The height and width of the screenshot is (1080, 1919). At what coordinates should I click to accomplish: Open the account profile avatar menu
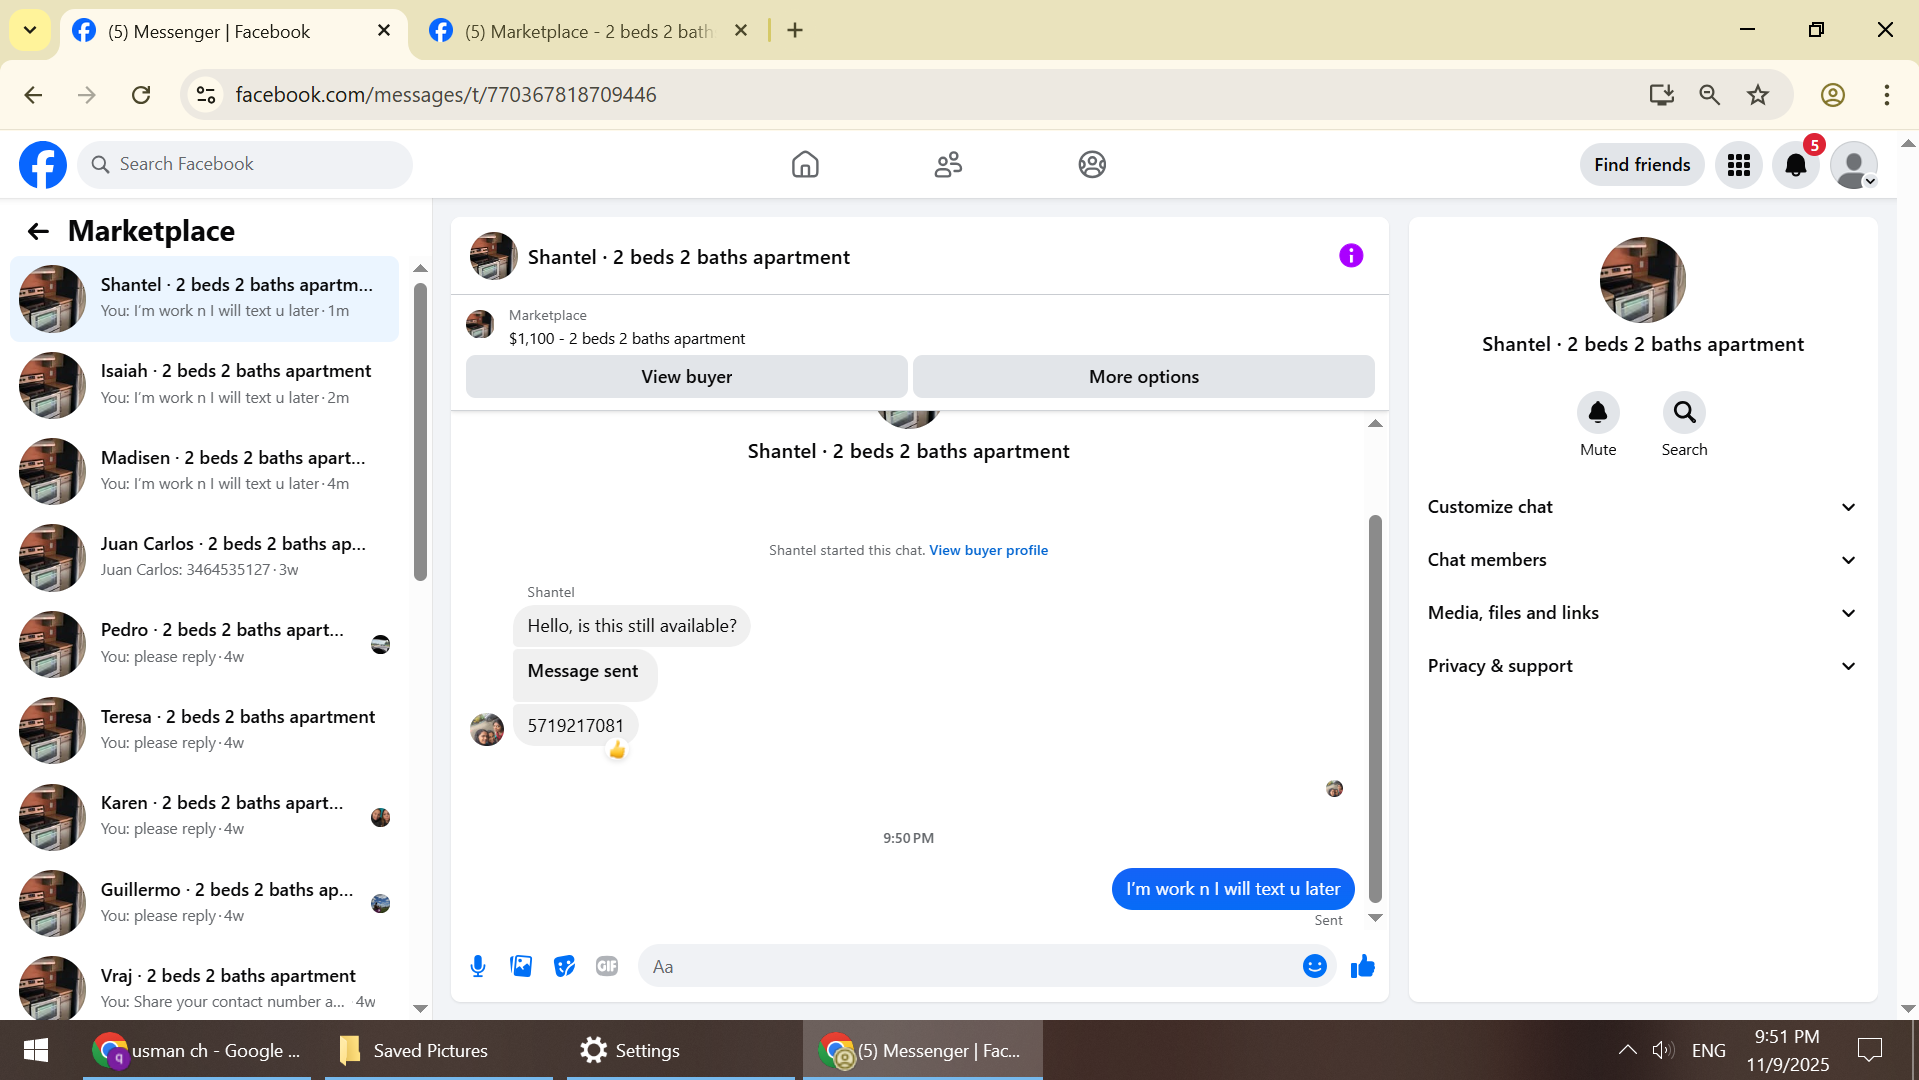tap(1854, 165)
